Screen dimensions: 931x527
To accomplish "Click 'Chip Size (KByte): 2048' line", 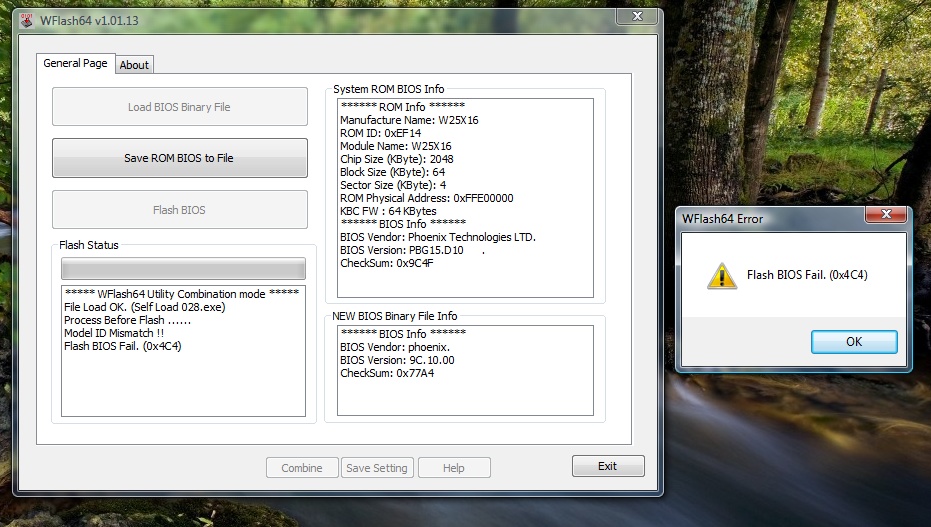I will pos(397,159).
